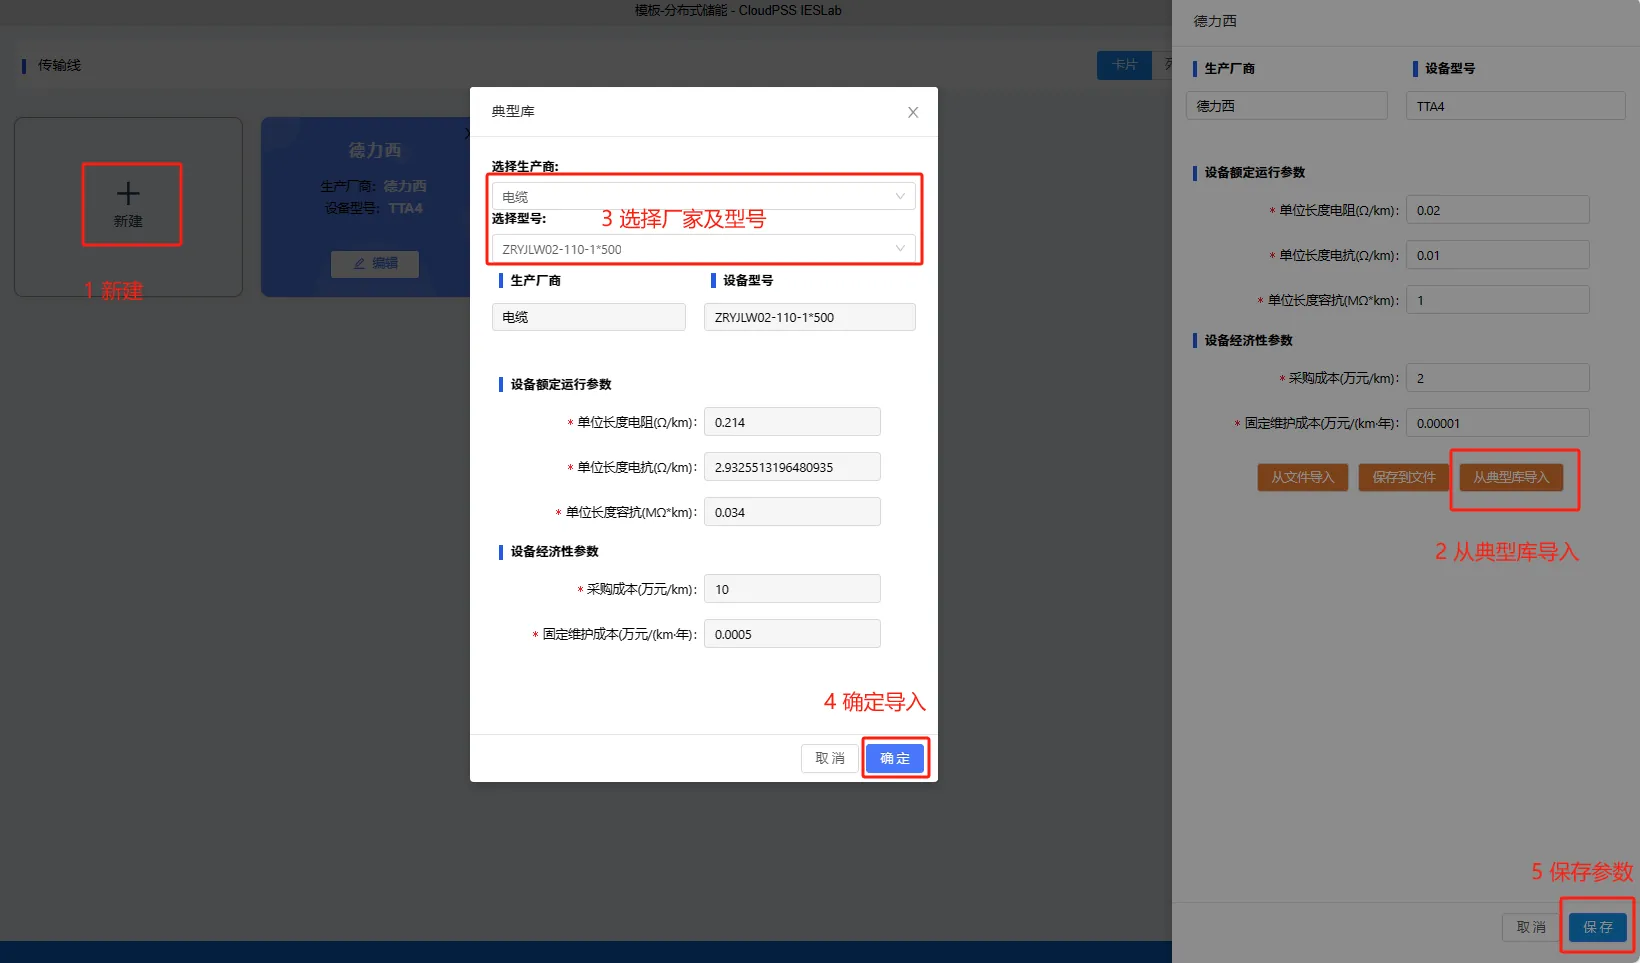
Task: Click 确定 button to confirm import
Action: [895, 758]
